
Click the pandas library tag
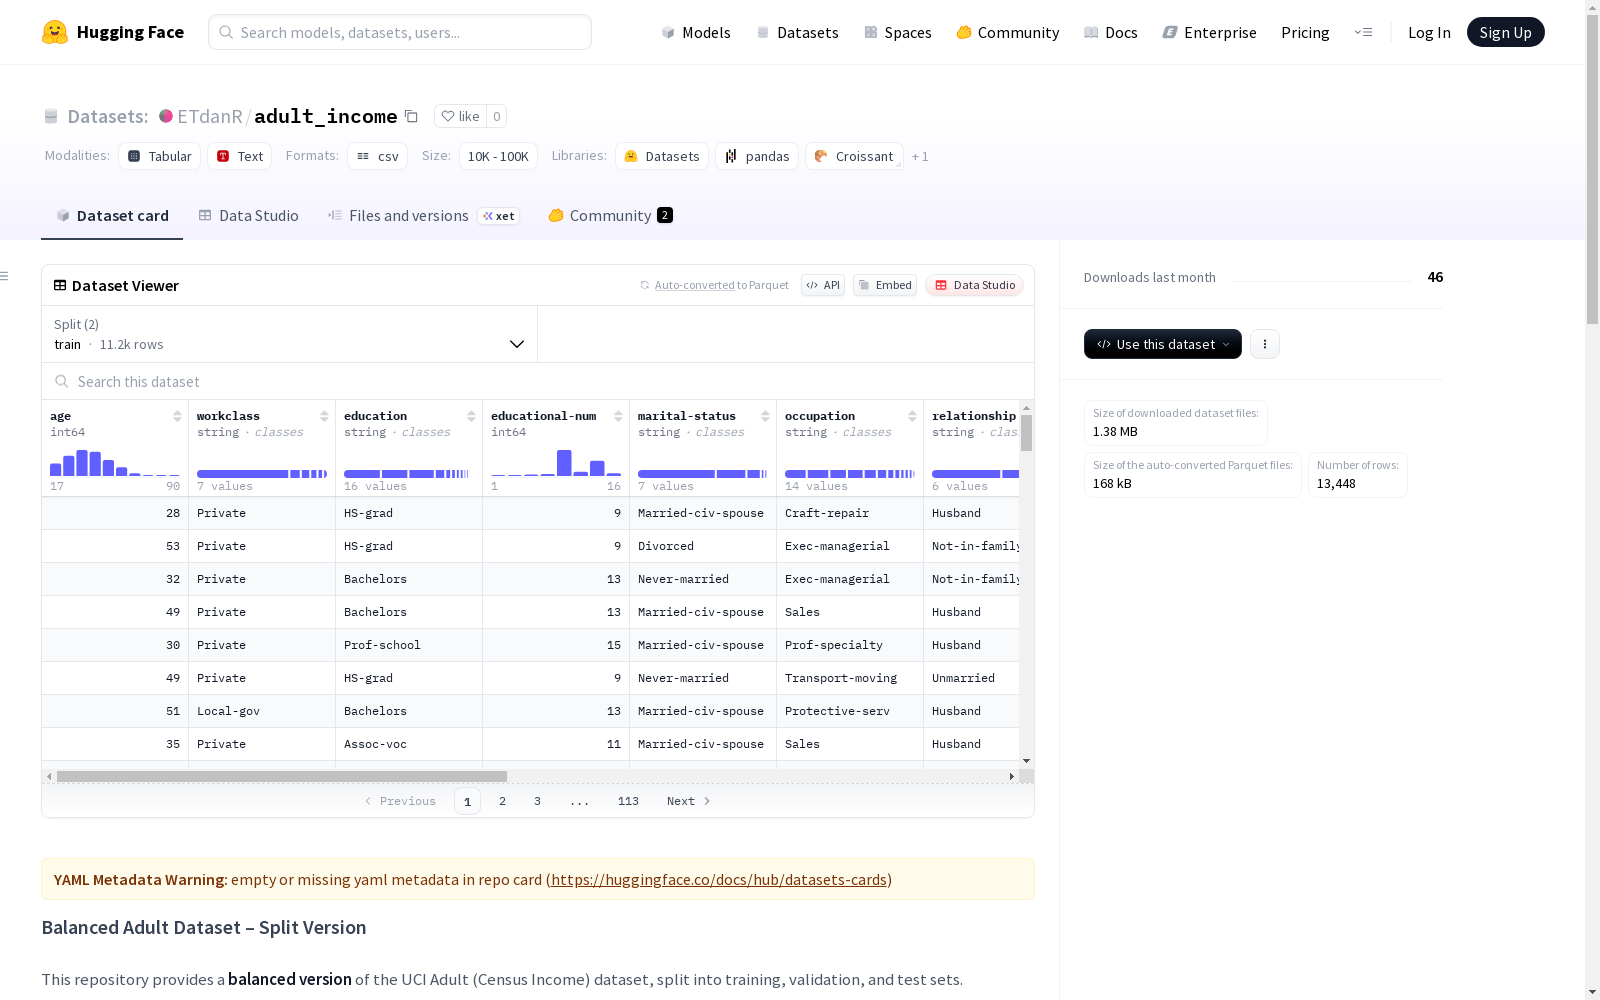pos(757,156)
